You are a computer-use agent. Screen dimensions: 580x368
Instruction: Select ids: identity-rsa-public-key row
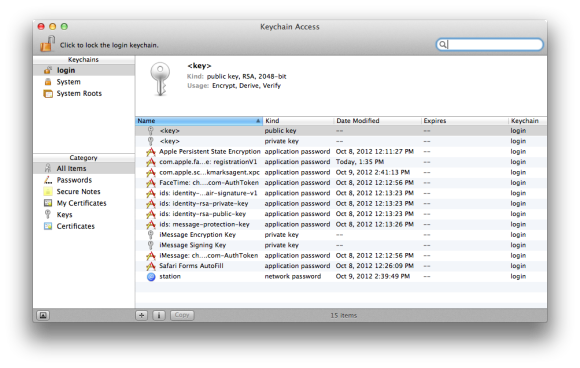tap(341, 214)
